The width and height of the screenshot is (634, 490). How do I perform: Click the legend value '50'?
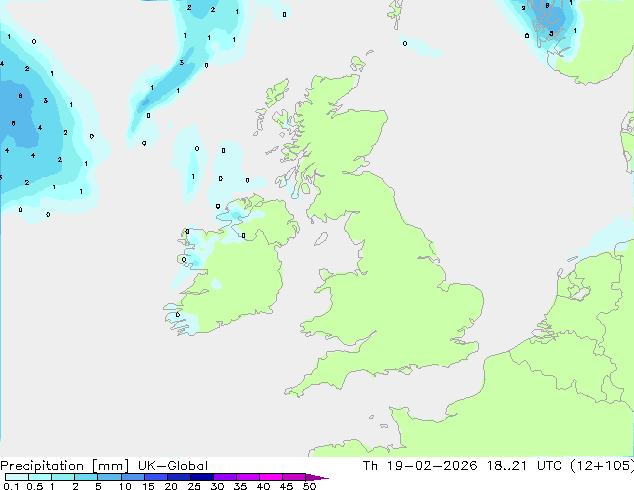[x=309, y=486]
